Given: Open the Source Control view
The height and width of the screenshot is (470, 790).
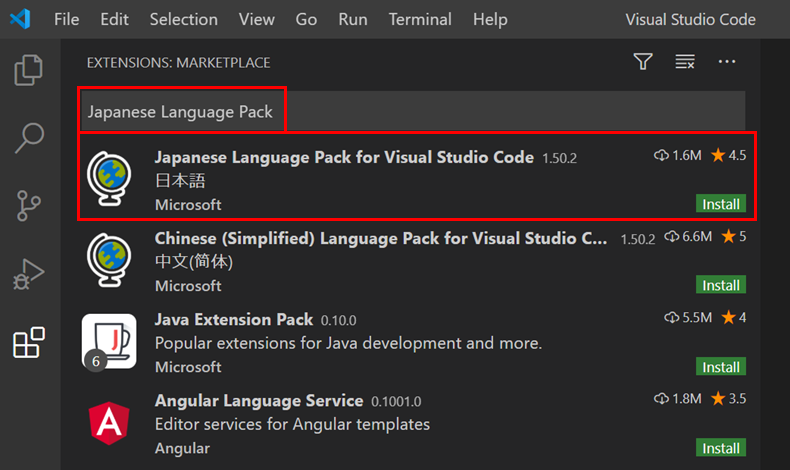Looking at the screenshot, I should click(29, 206).
